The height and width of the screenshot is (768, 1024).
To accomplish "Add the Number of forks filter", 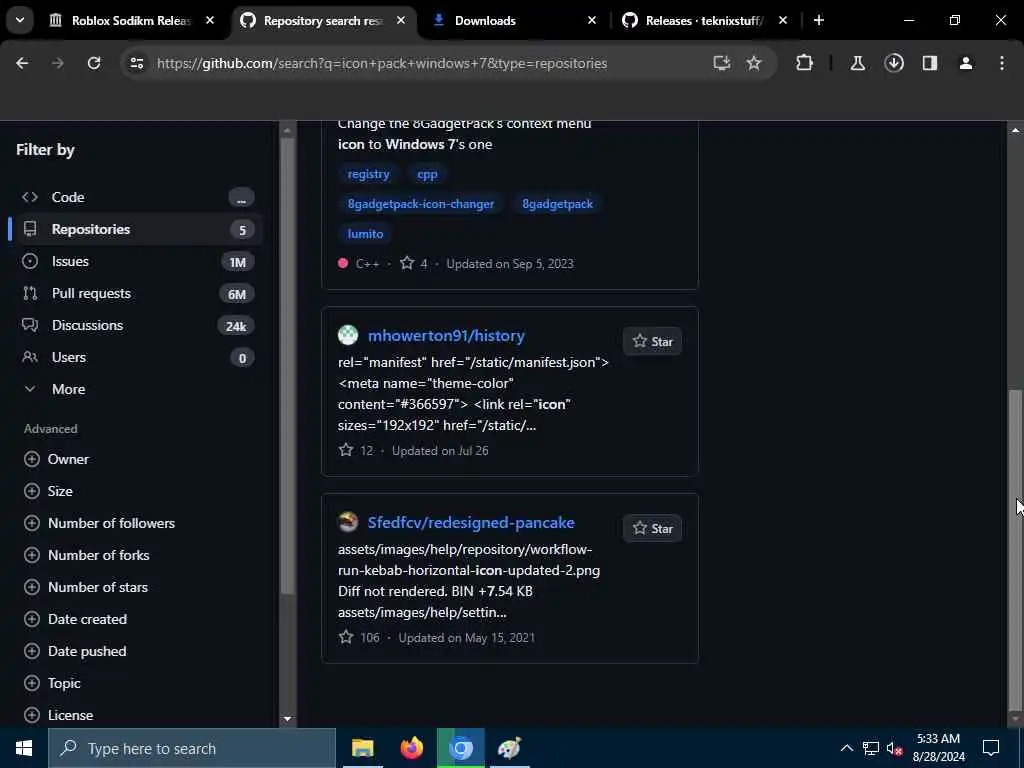I will 87,555.
